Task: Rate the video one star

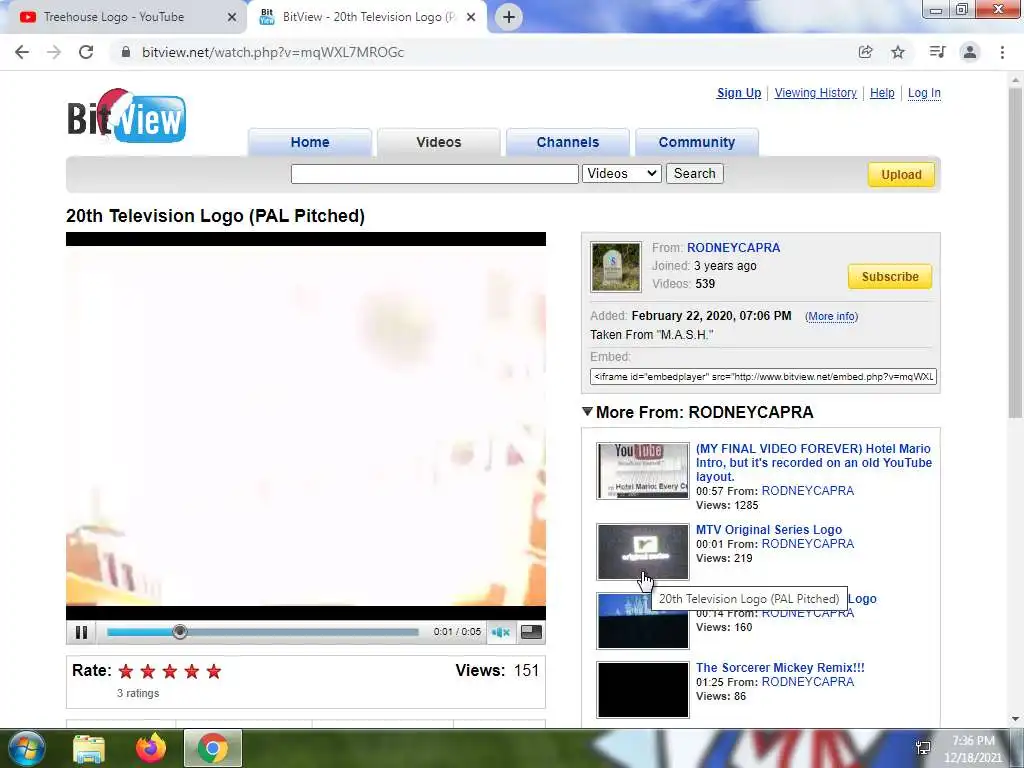Action: click(126, 671)
